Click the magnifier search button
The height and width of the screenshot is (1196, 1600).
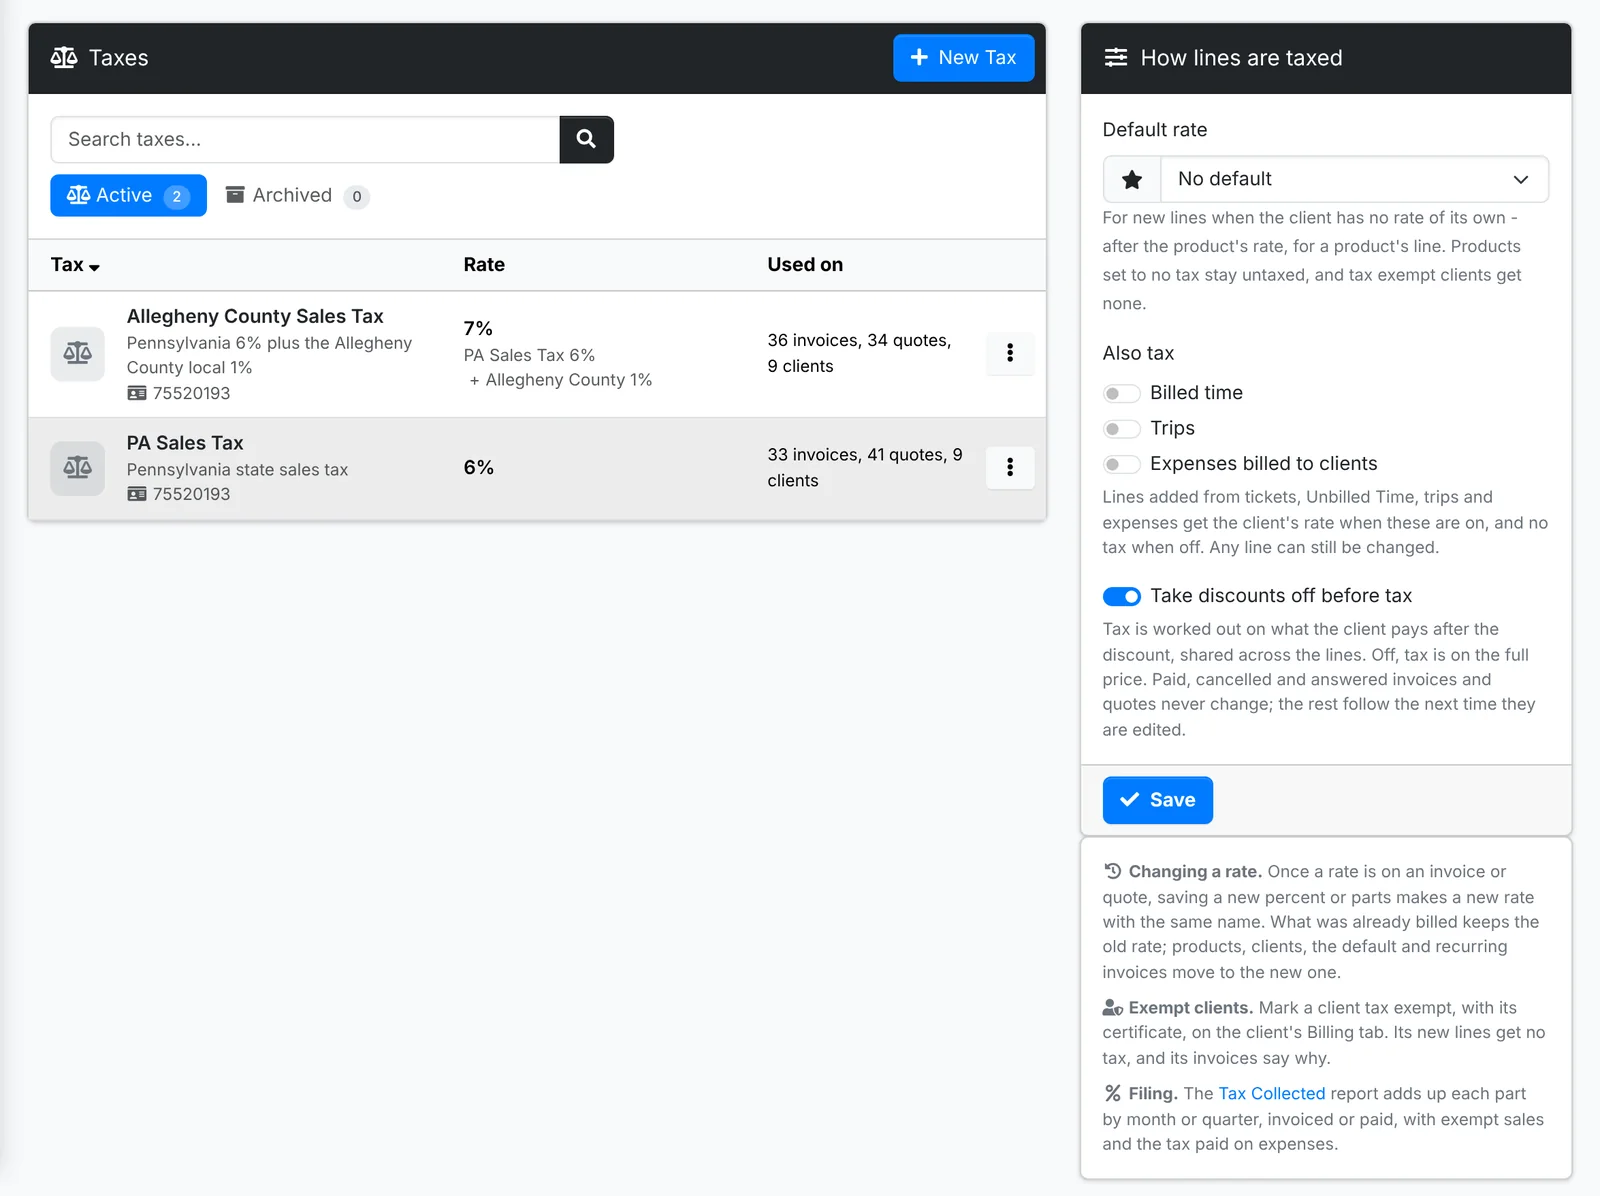click(x=586, y=140)
